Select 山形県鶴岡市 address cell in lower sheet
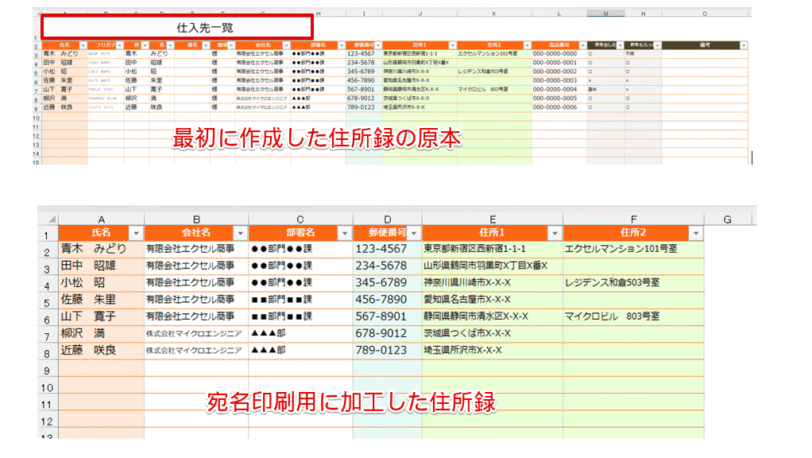 (x=492, y=266)
